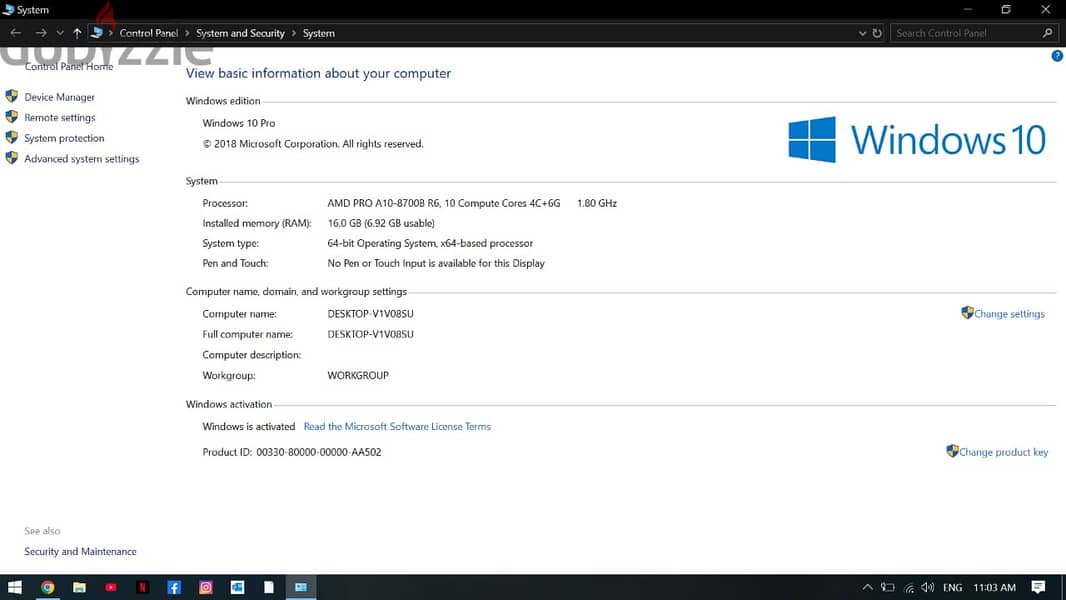Select the processor text AMD PRO A10-8700B
This screenshot has height=600, width=1066.
444,203
